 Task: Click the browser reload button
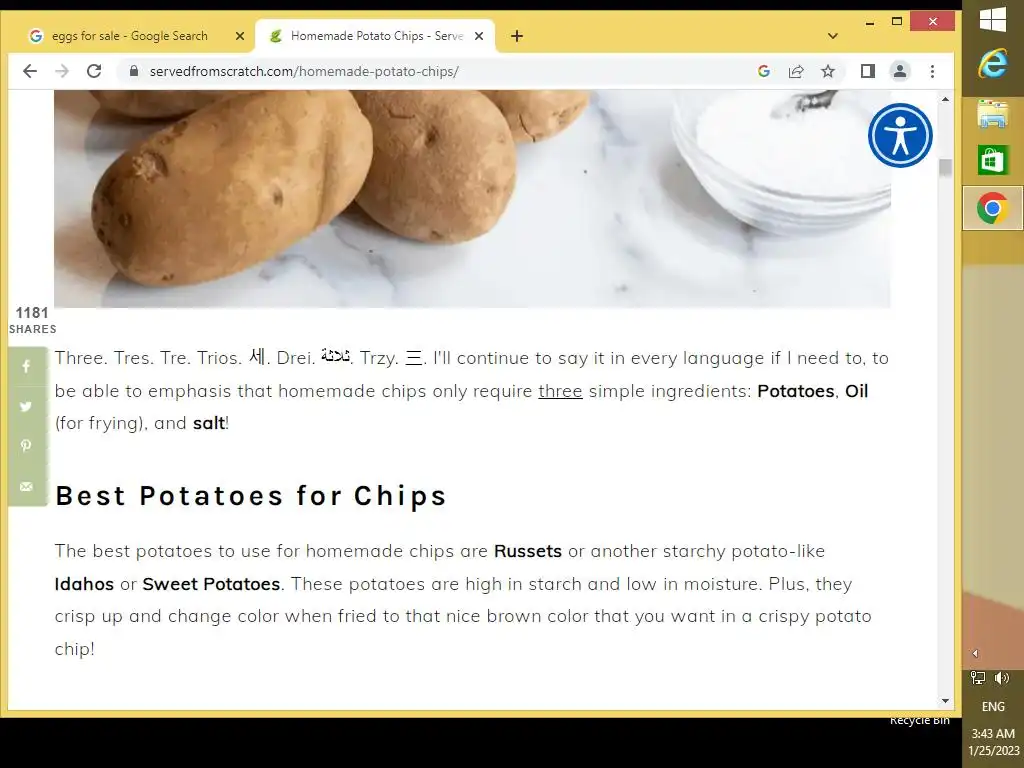pyautogui.click(x=94, y=71)
